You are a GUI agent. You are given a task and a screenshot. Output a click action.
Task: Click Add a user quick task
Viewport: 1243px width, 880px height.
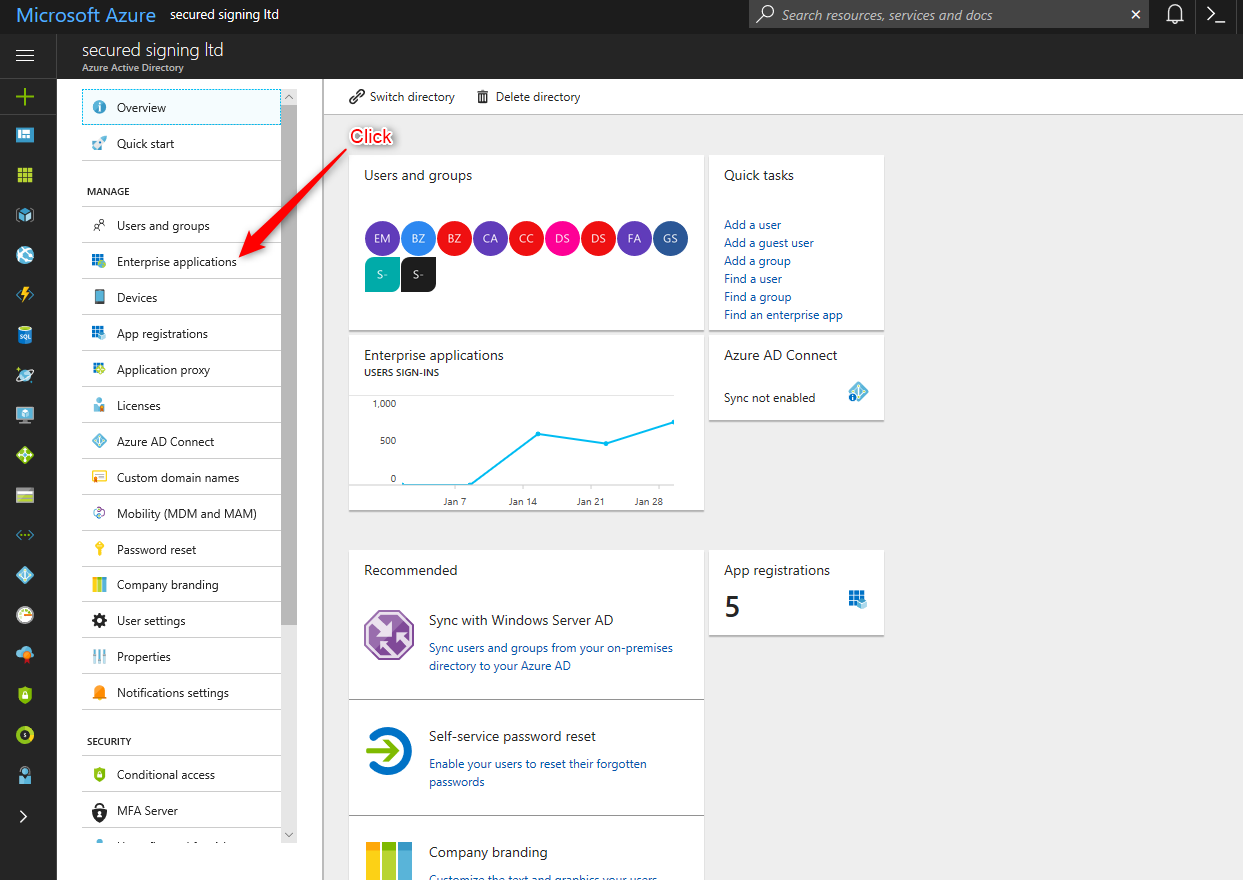click(x=753, y=225)
